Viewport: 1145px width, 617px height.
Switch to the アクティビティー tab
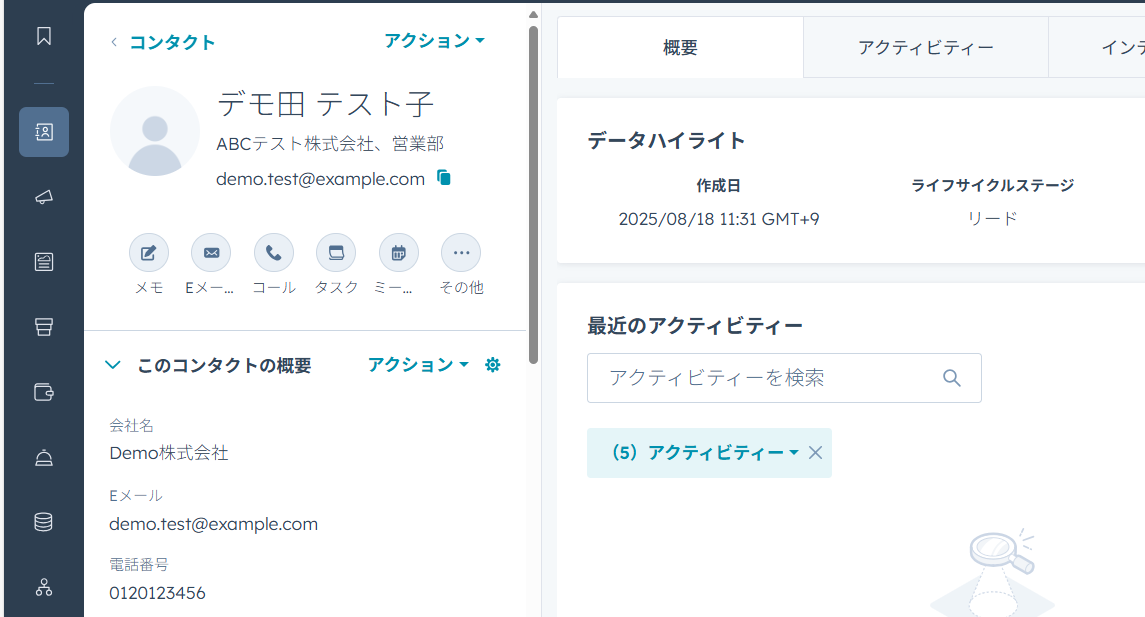(x=925, y=47)
